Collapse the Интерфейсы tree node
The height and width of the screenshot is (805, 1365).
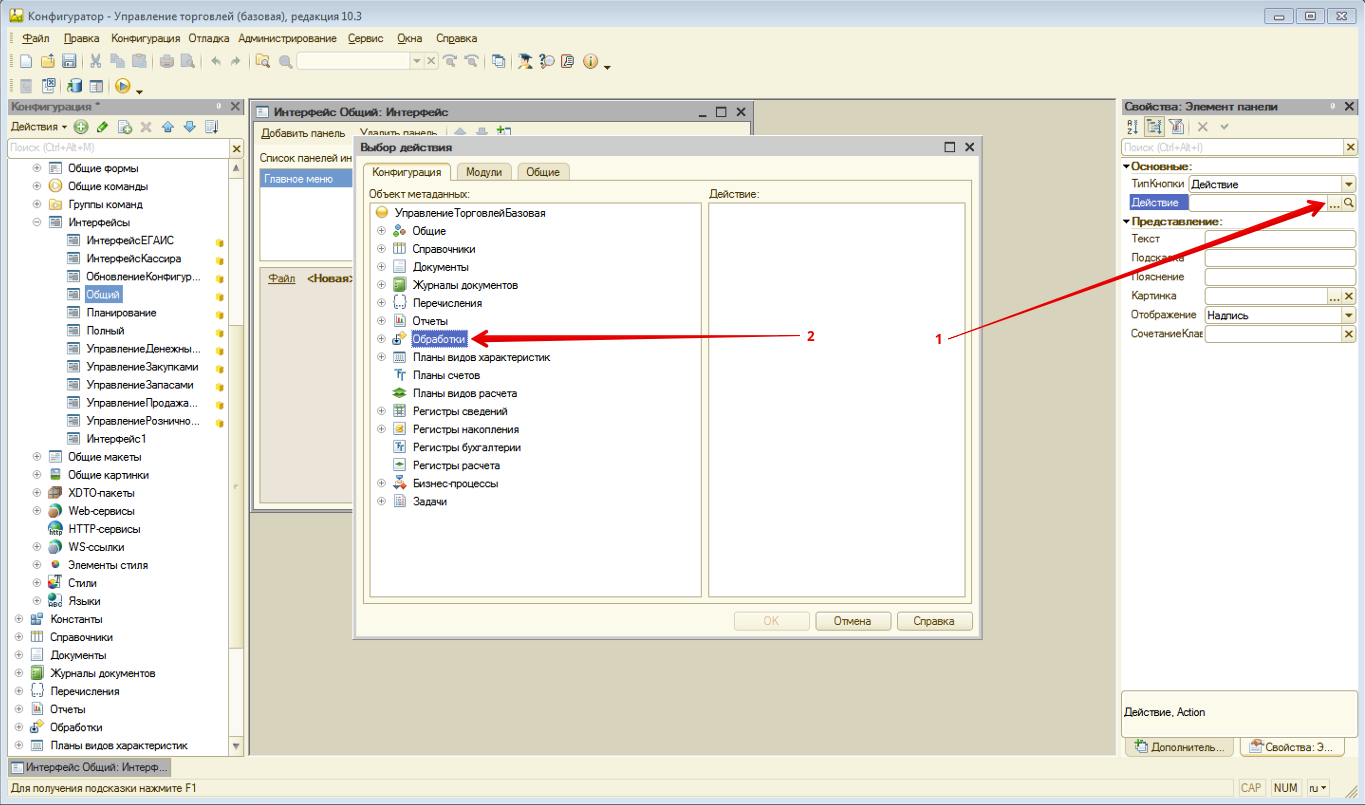(37, 222)
